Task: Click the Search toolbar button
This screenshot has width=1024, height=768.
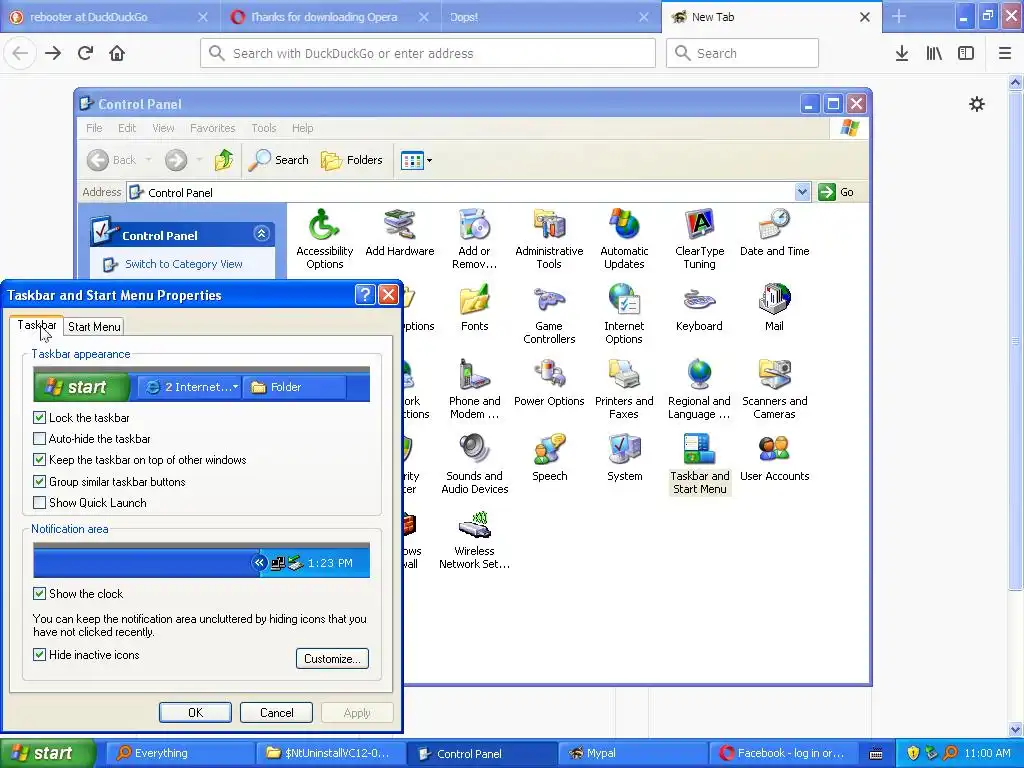Action: click(279, 160)
